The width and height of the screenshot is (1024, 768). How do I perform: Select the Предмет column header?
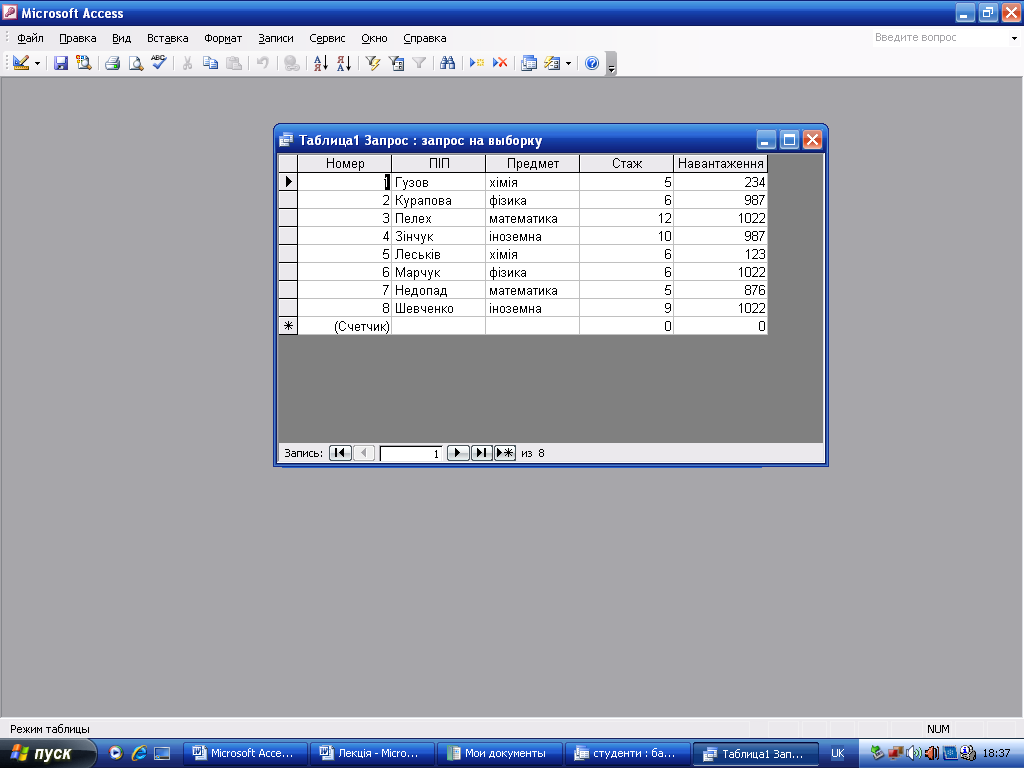(x=533, y=163)
